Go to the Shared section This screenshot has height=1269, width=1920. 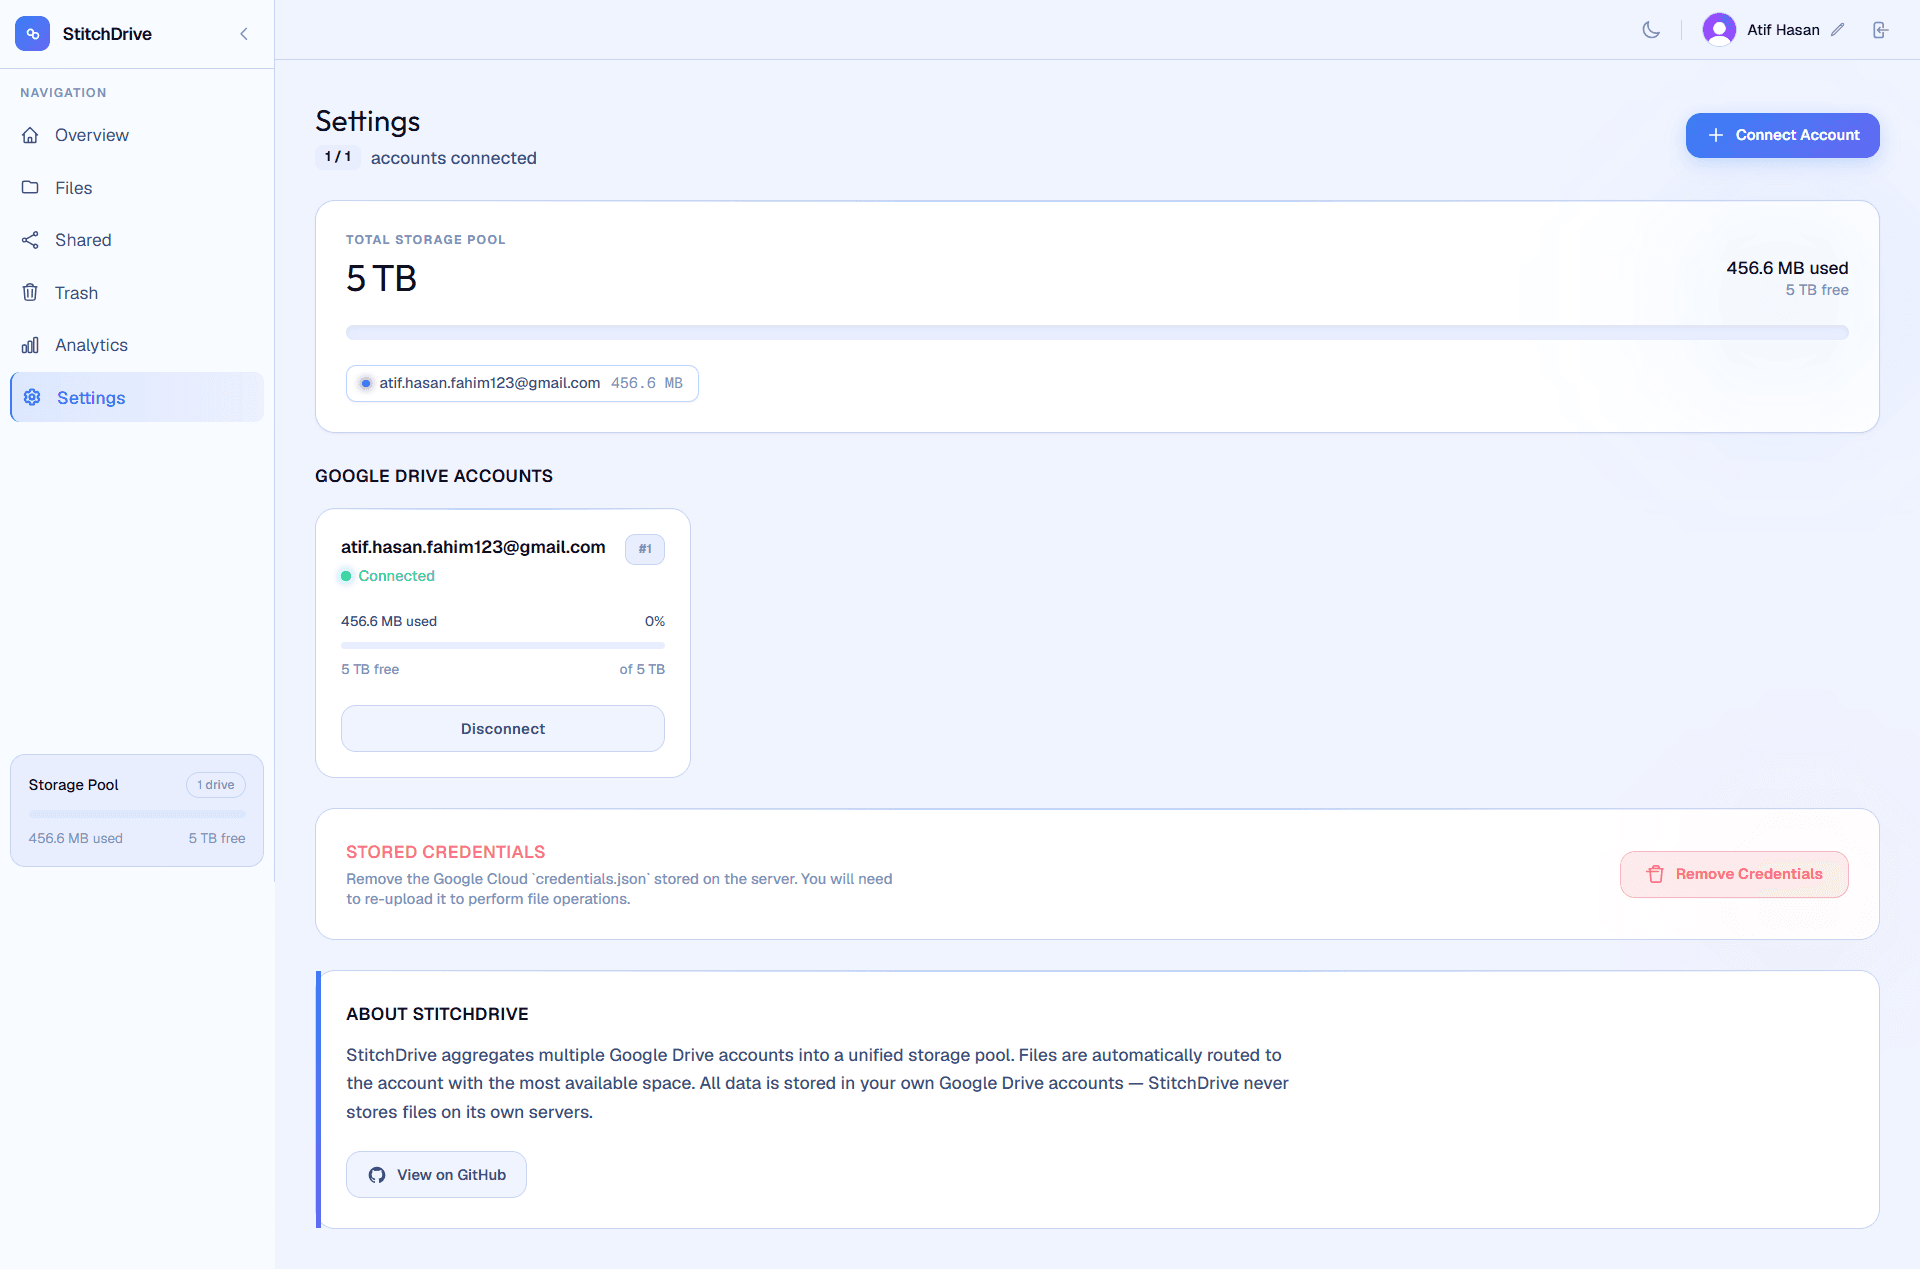coord(137,240)
